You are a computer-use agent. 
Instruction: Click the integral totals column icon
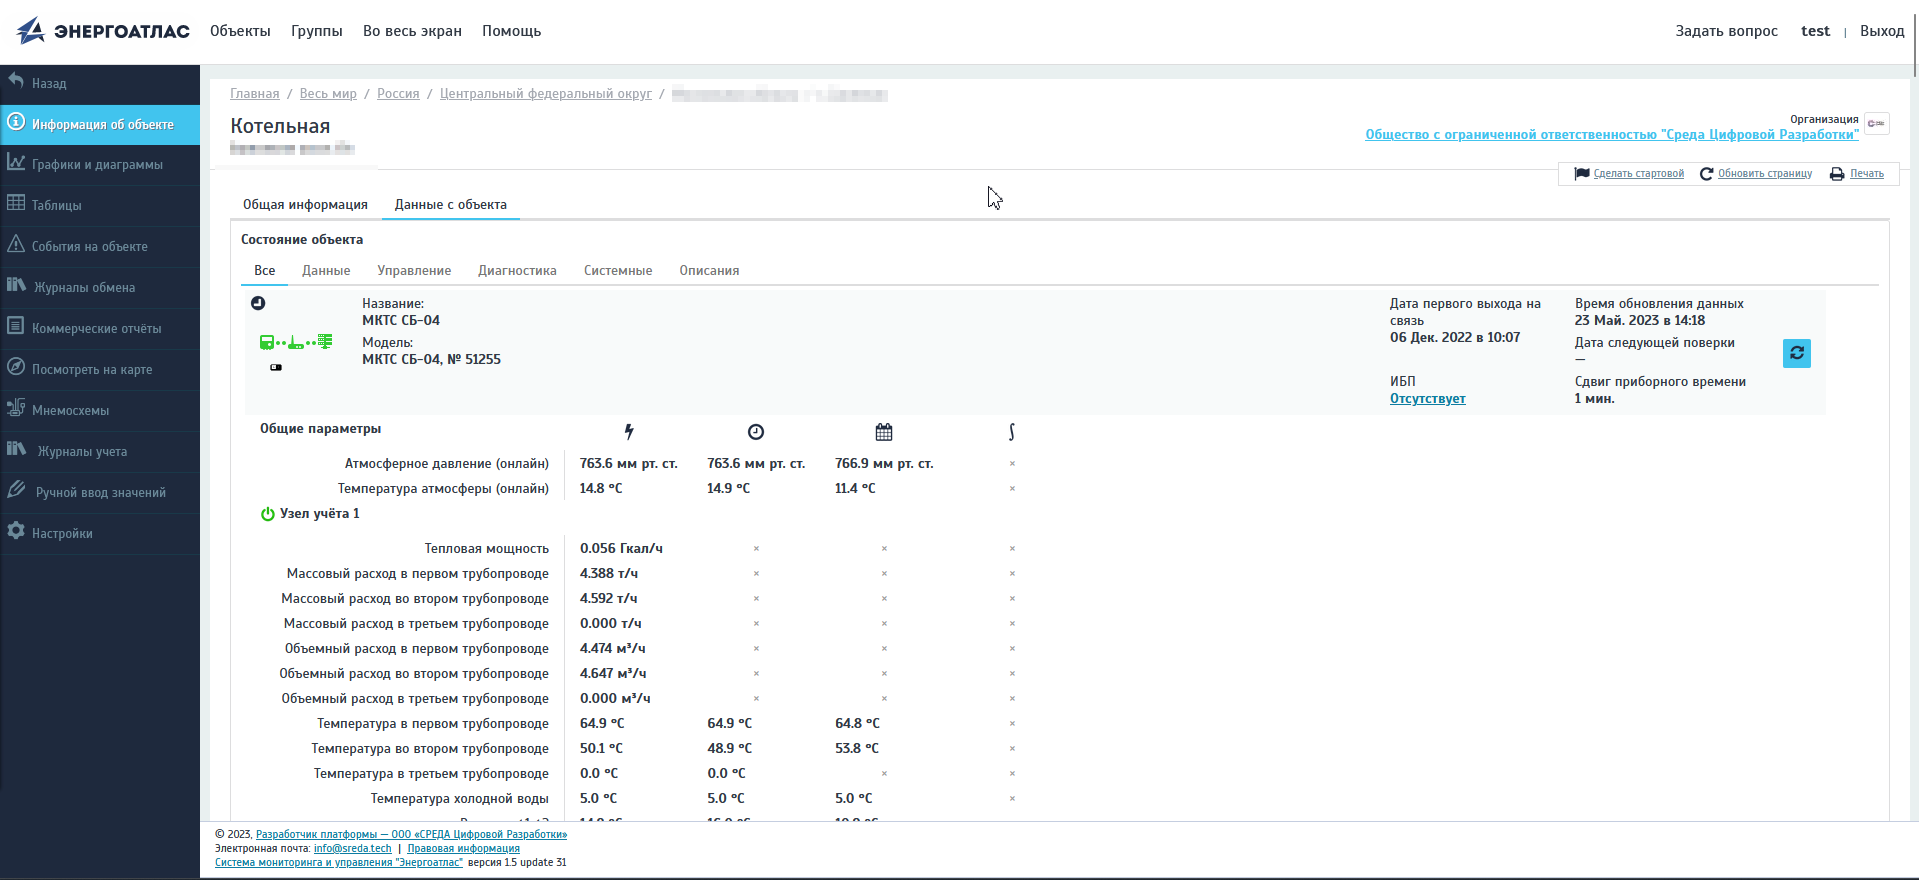(1012, 432)
